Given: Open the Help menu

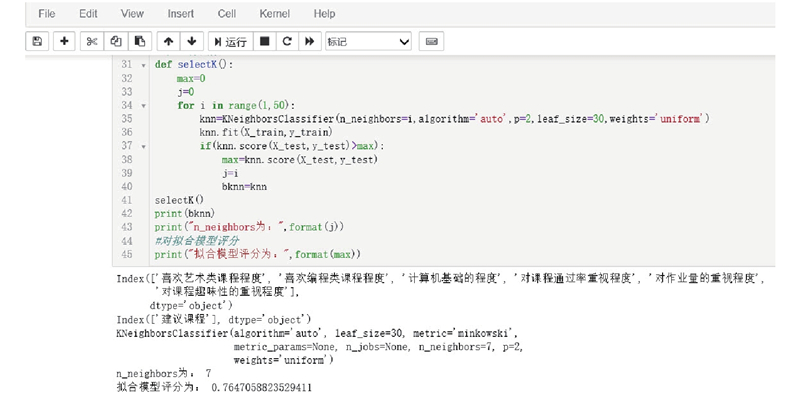Looking at the screenshot, I should tap(324, 14).
